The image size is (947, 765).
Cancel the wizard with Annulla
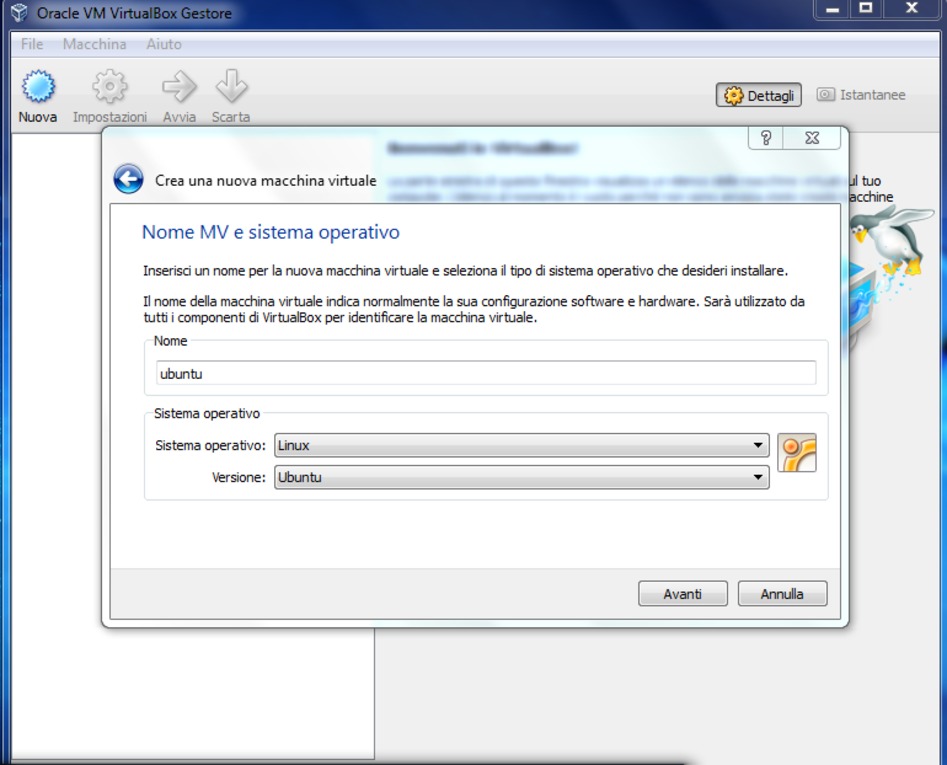click(x=782, y=594)
